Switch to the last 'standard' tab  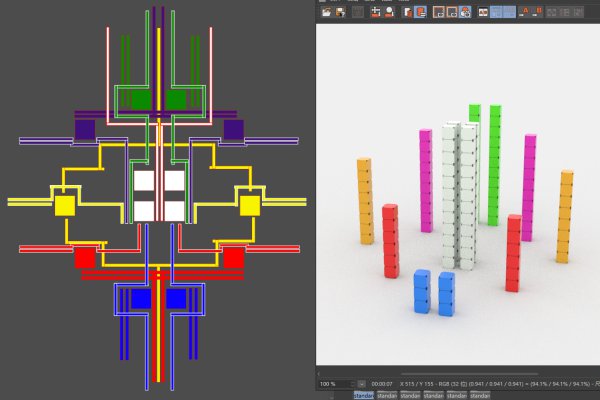(479, 395)
